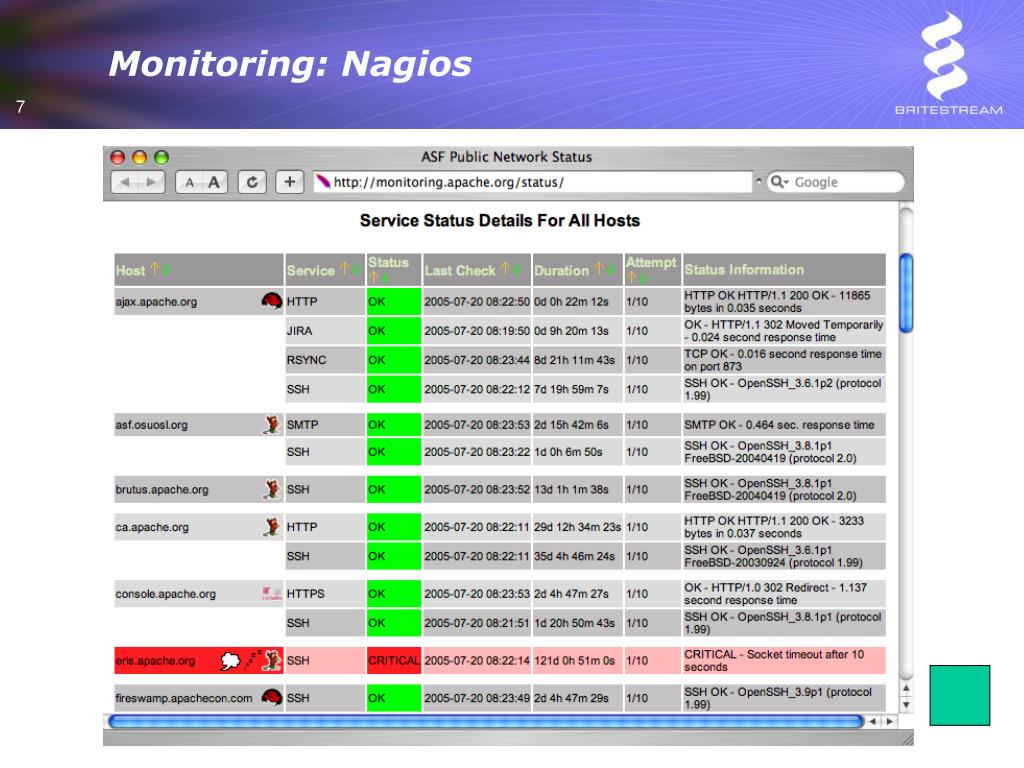Open host link fireswamp.apachecon.com
Screen dimensions: 1024x768
tap(184, 698)
